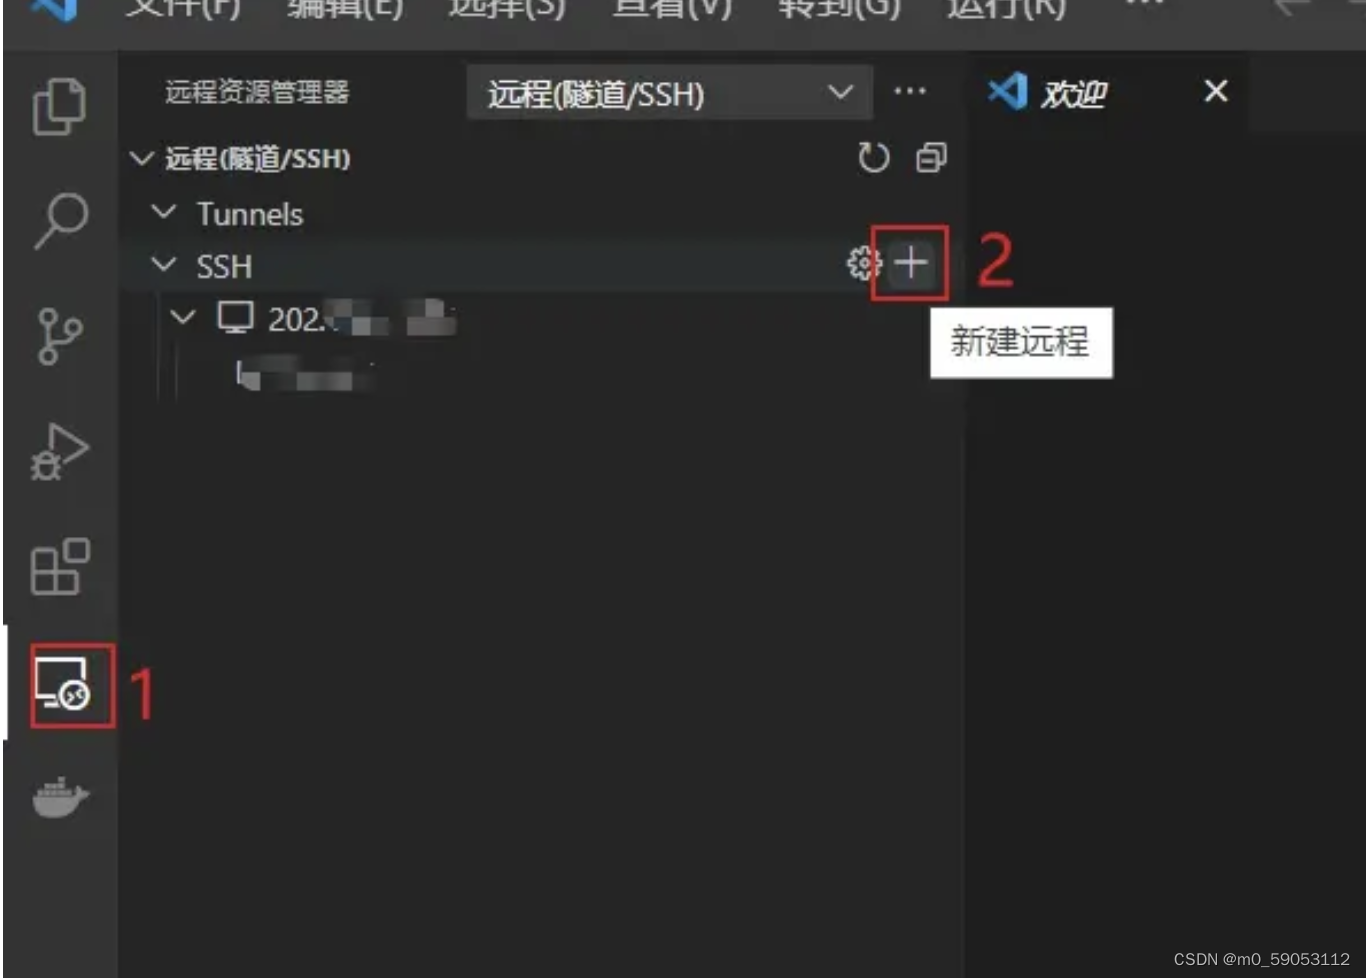1366x978 pixels.
Task: Open the more actions ellipsis in panel header
Action: point(910,91)
